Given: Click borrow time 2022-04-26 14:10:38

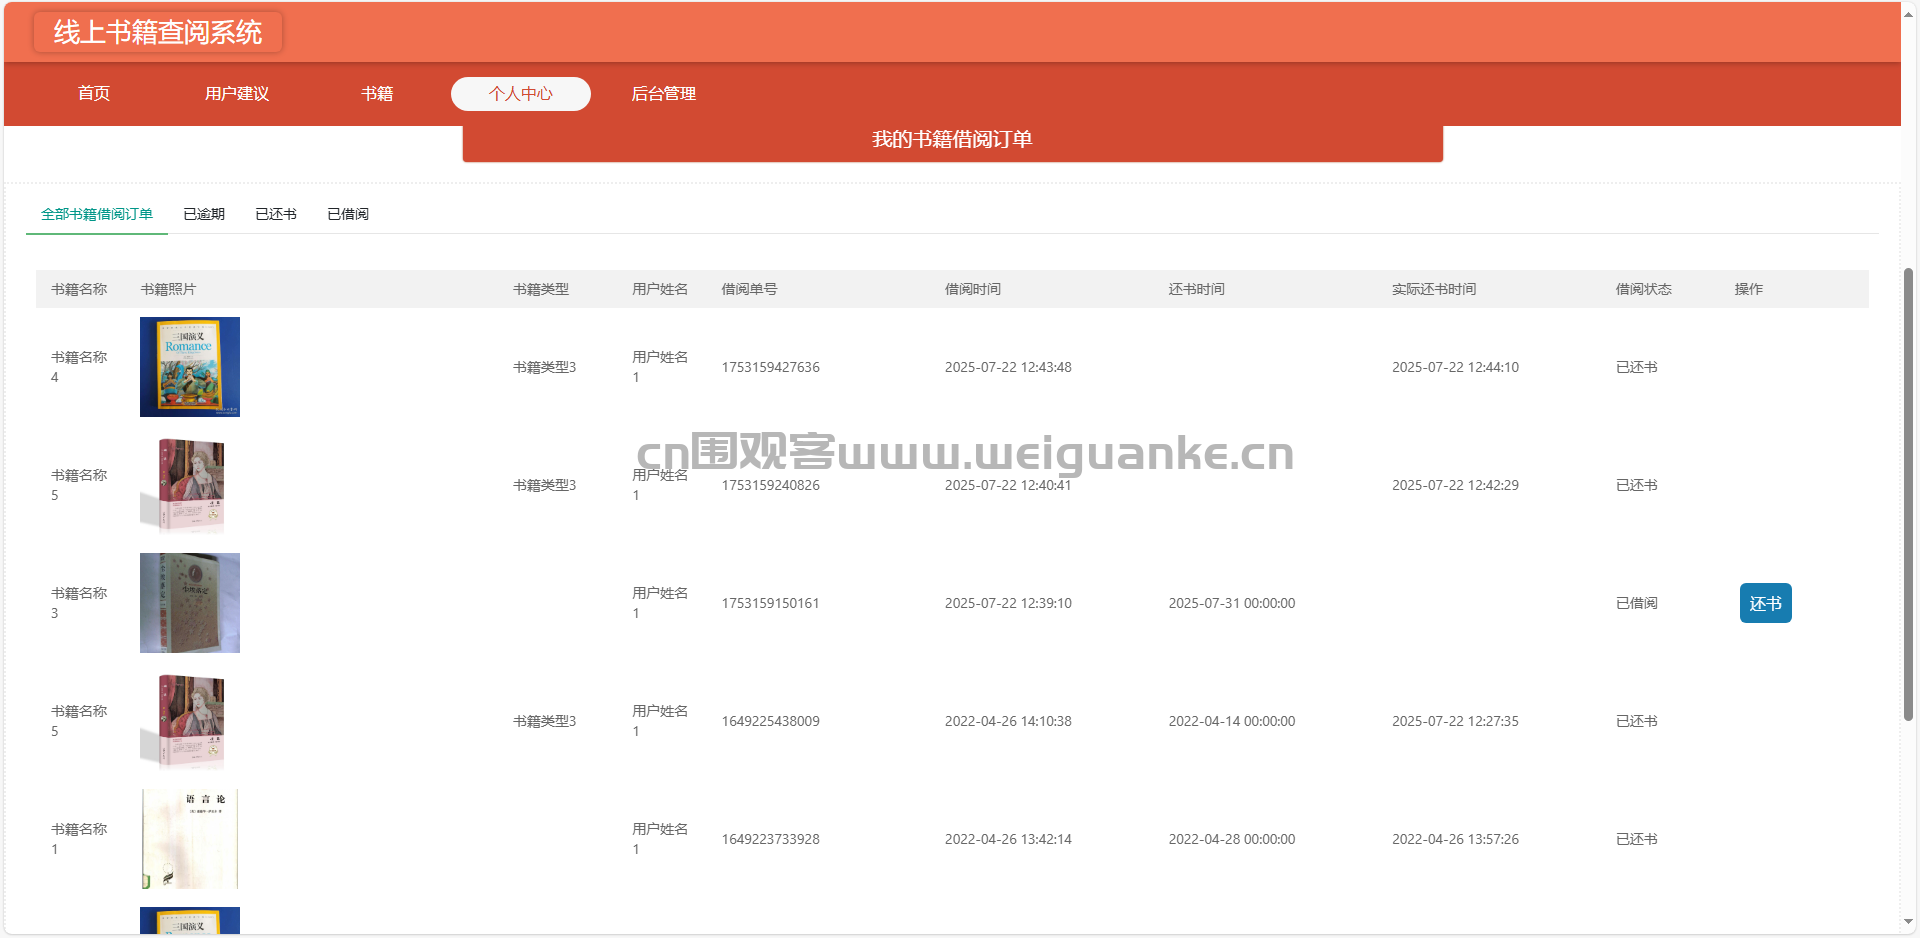Looking at the screenshot, I should (1008, 721).
